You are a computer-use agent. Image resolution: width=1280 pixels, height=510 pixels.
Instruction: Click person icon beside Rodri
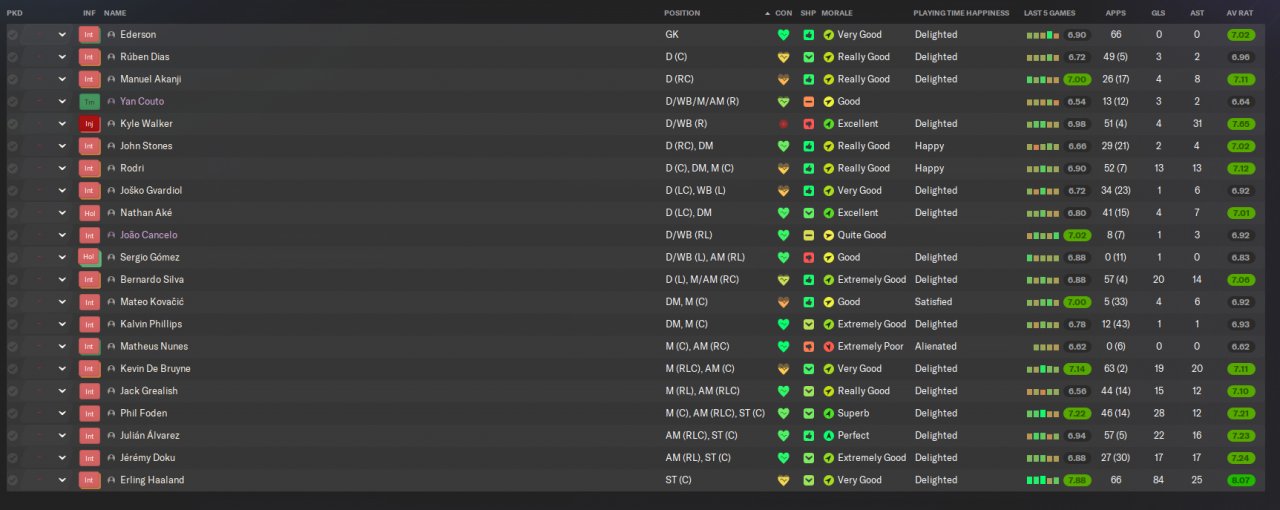(111, 168)
